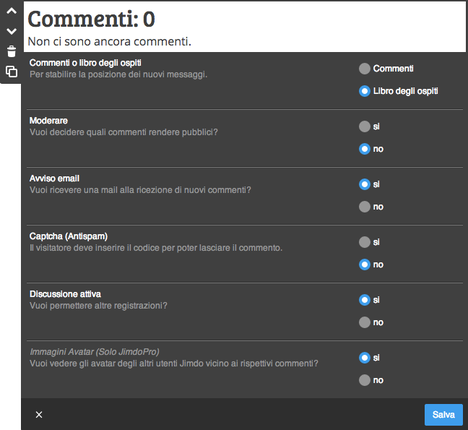
Task: Delete the comments element with trash icon
Action: point(12,51)
